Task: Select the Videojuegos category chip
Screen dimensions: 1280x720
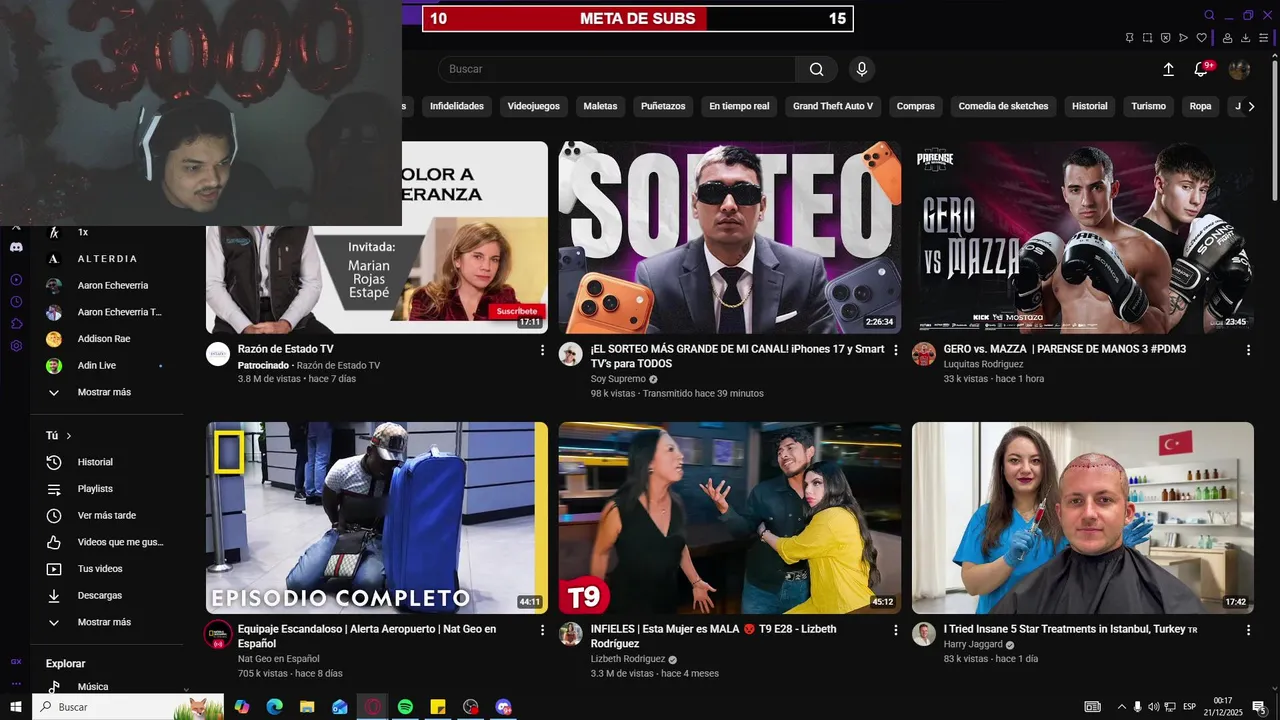Action: 534,106
